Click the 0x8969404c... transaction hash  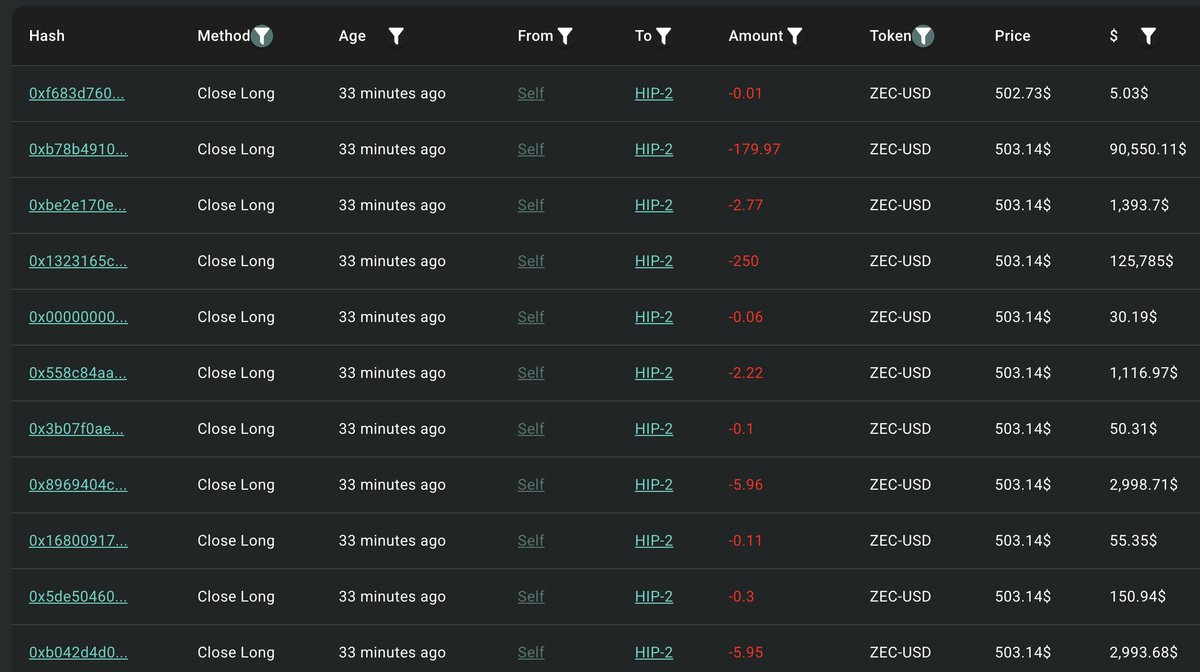click(78, 485)
